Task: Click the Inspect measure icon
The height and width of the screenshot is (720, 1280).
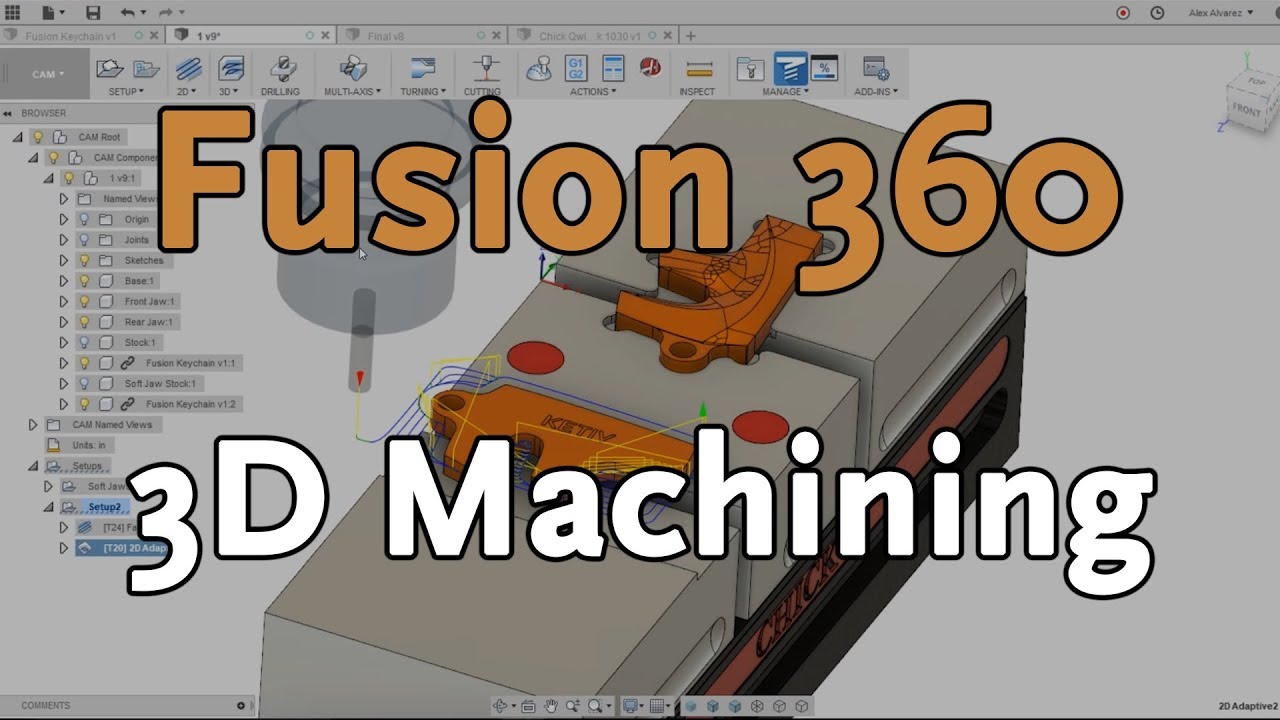Action: click(698, 69)
